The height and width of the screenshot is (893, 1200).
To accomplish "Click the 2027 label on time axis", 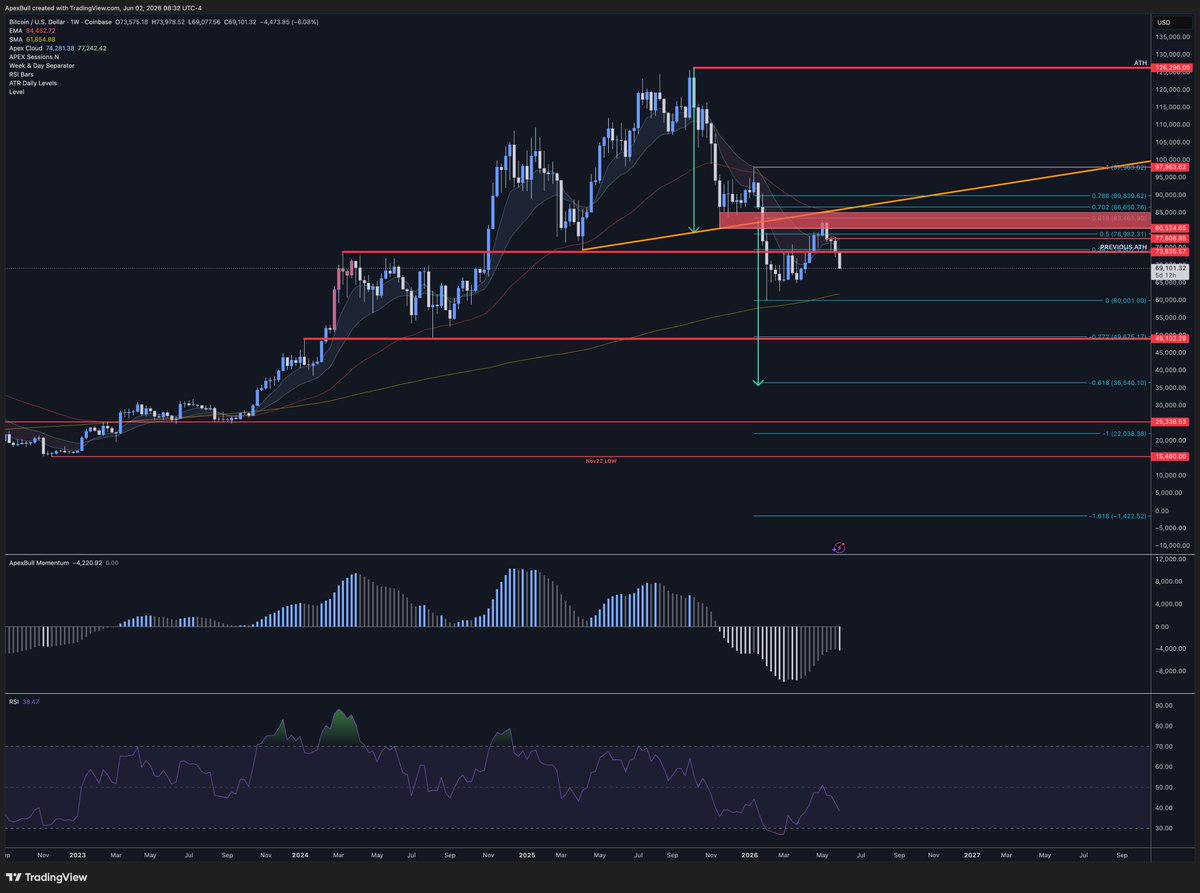I will (971, 856).
